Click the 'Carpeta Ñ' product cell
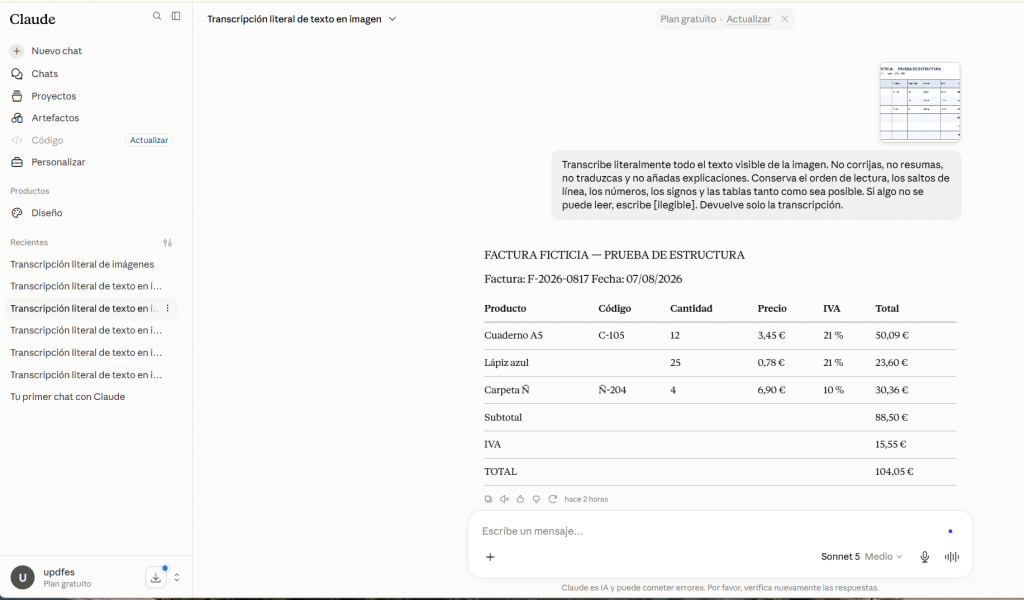The height and width of the screenshot is (600, 1024). click(507, 390)
